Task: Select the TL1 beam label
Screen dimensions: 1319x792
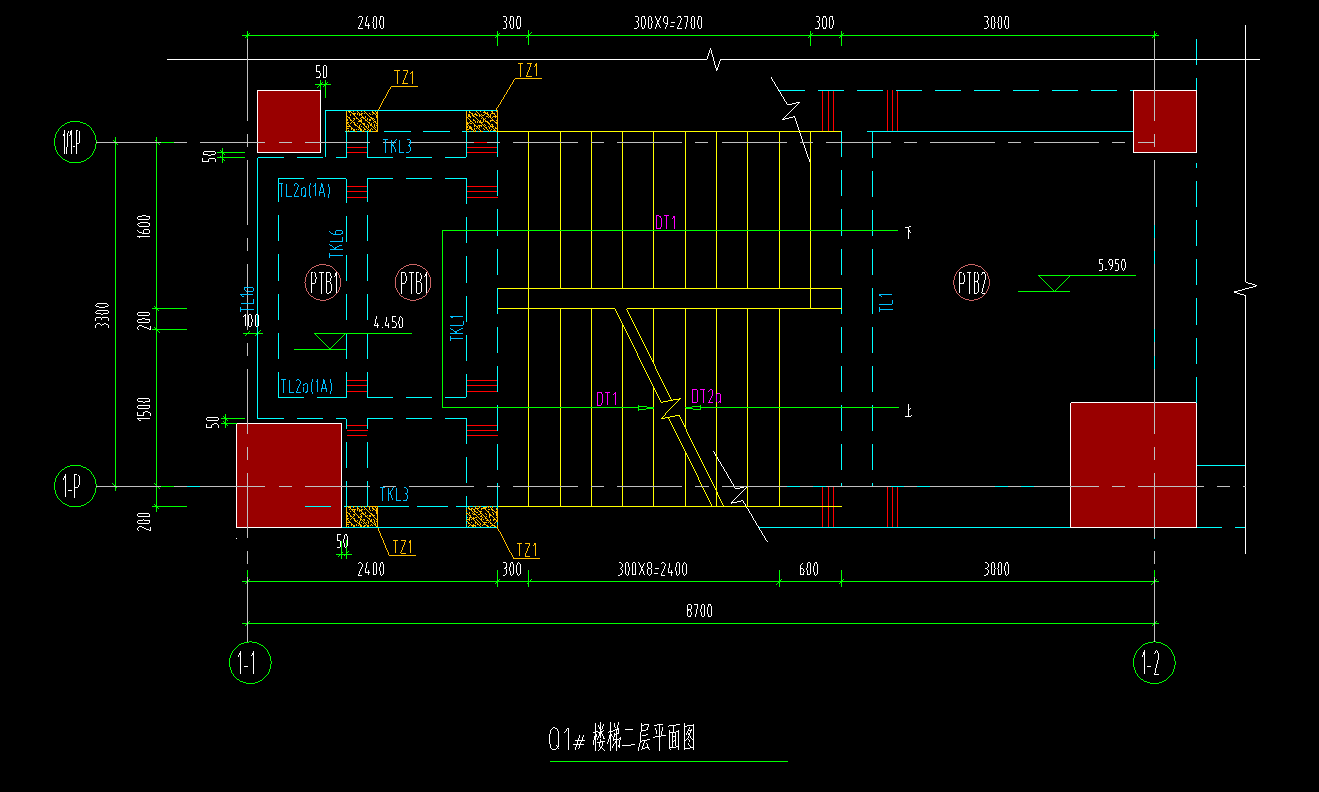Action: (885, 303)
